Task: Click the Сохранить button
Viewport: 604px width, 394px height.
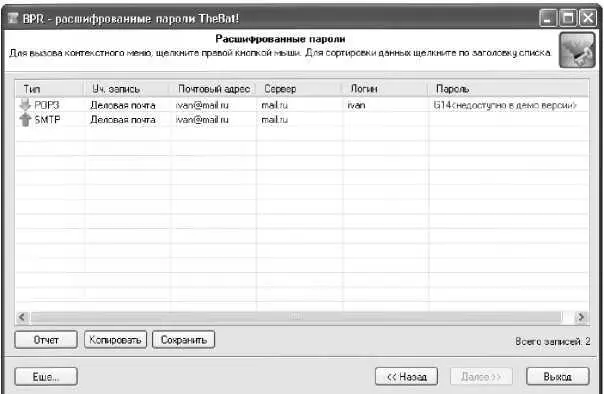Action: (183, 340)
